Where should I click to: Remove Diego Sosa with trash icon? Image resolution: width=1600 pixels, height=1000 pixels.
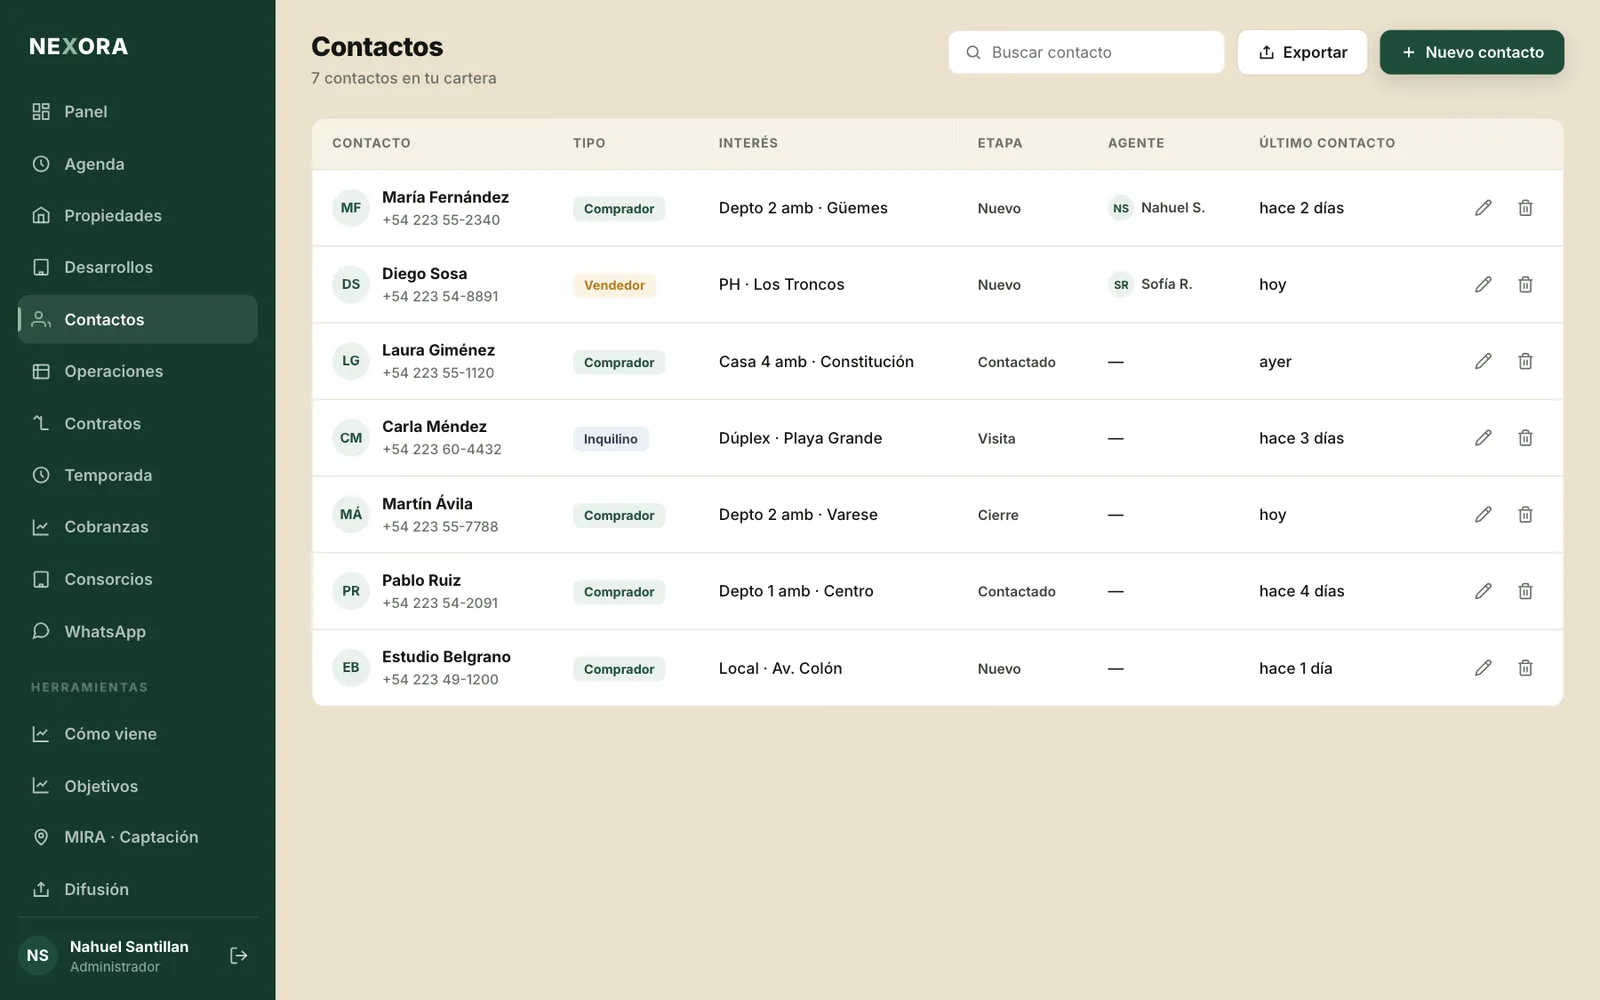1525,285
